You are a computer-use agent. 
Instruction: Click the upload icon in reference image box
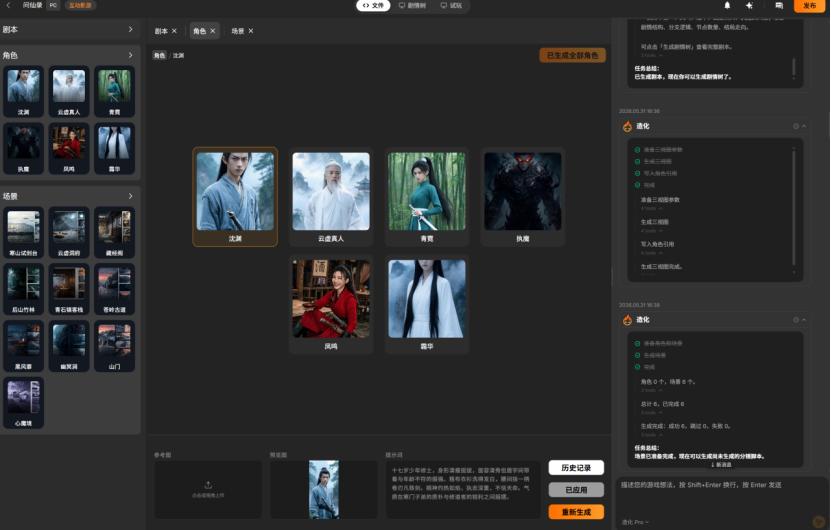[208, 485]
